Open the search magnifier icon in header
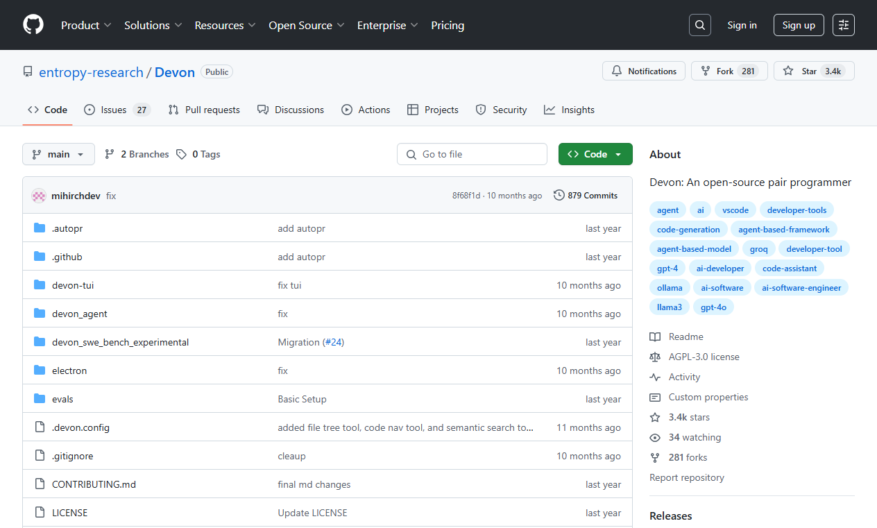877x528 pixels. 700,25
